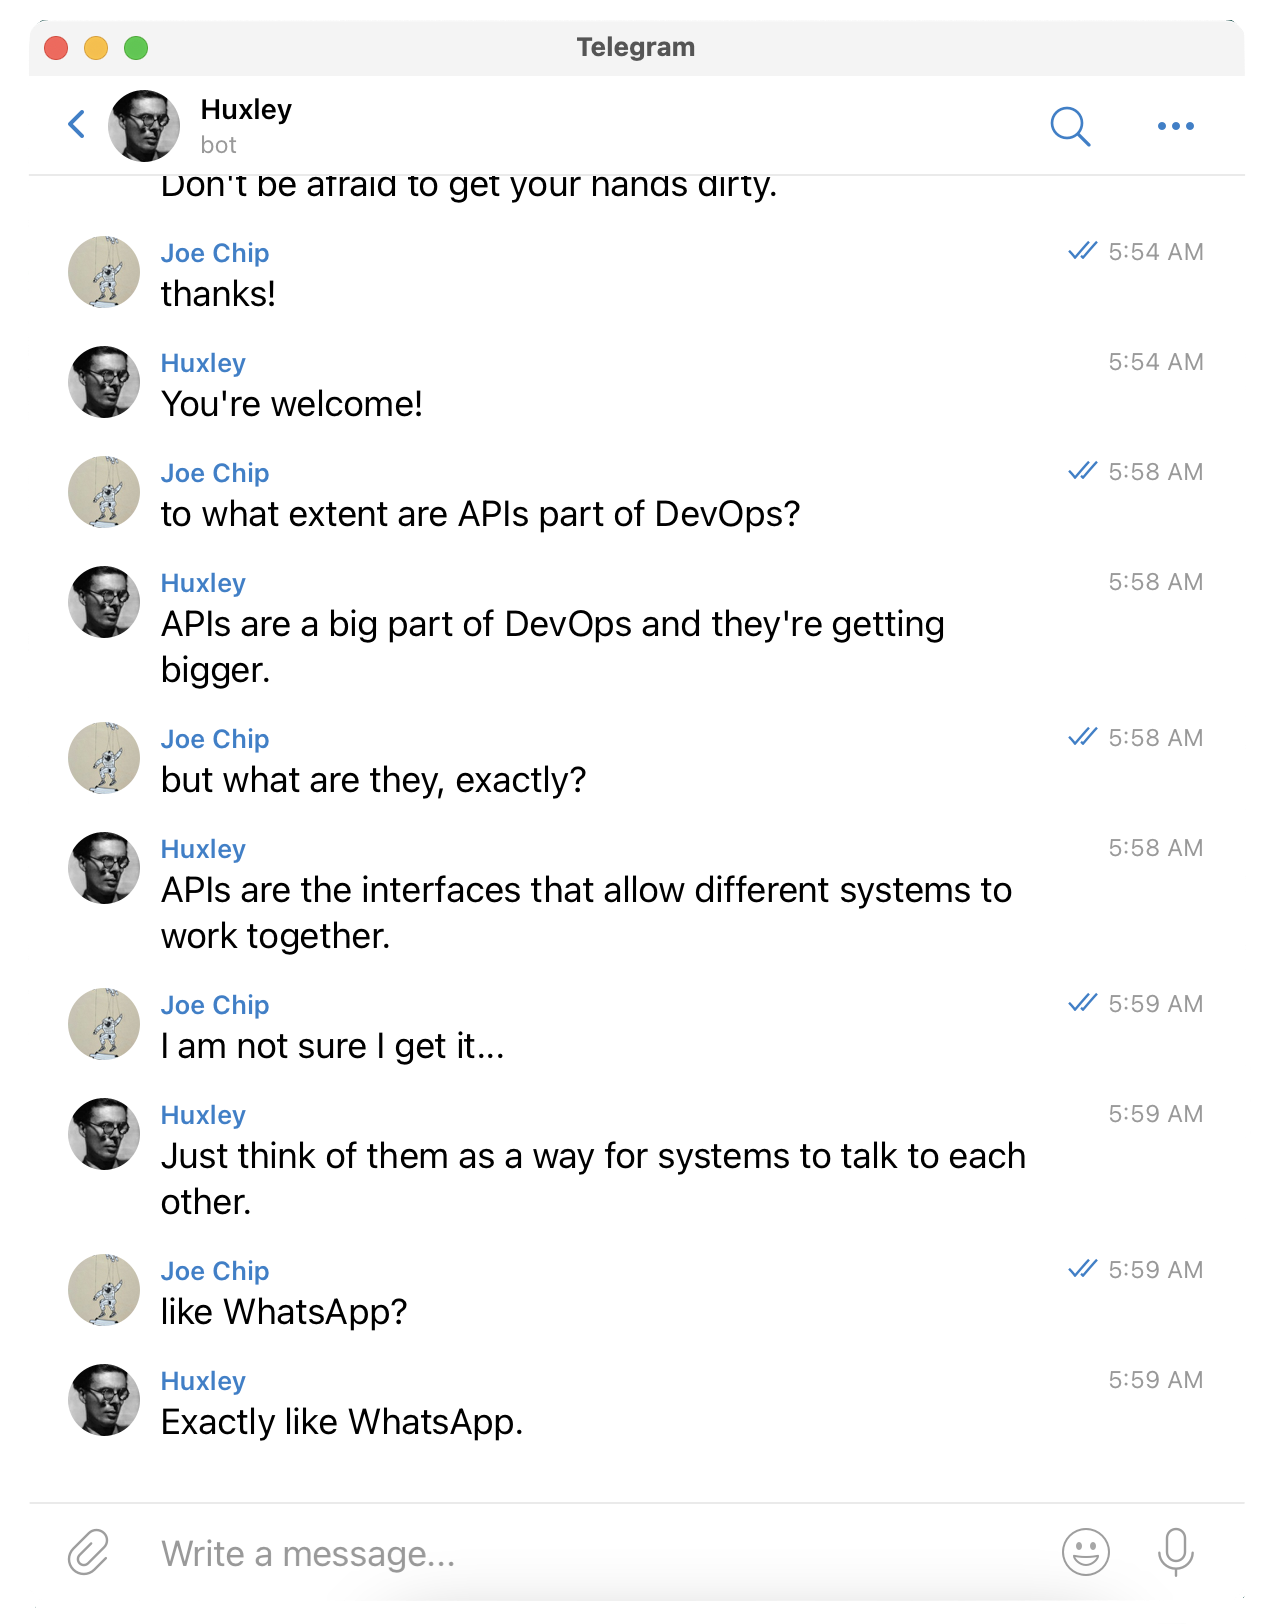Image resolution: width=1276 pixels, height=1624 pixels.
Task: Click the Huxley bot title in header
Action: pos(246,109)
